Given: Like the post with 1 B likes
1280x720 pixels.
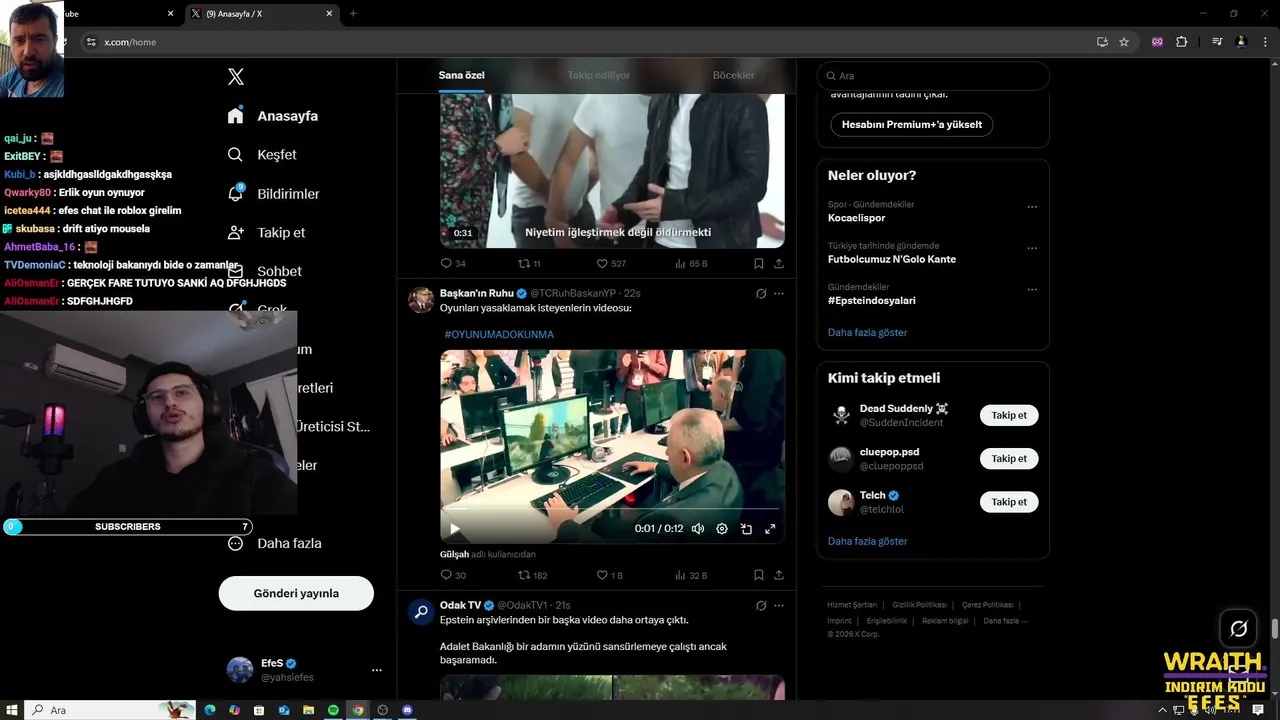Looking at the screenshot, I should pyautogui.click(x=610, y=575).
